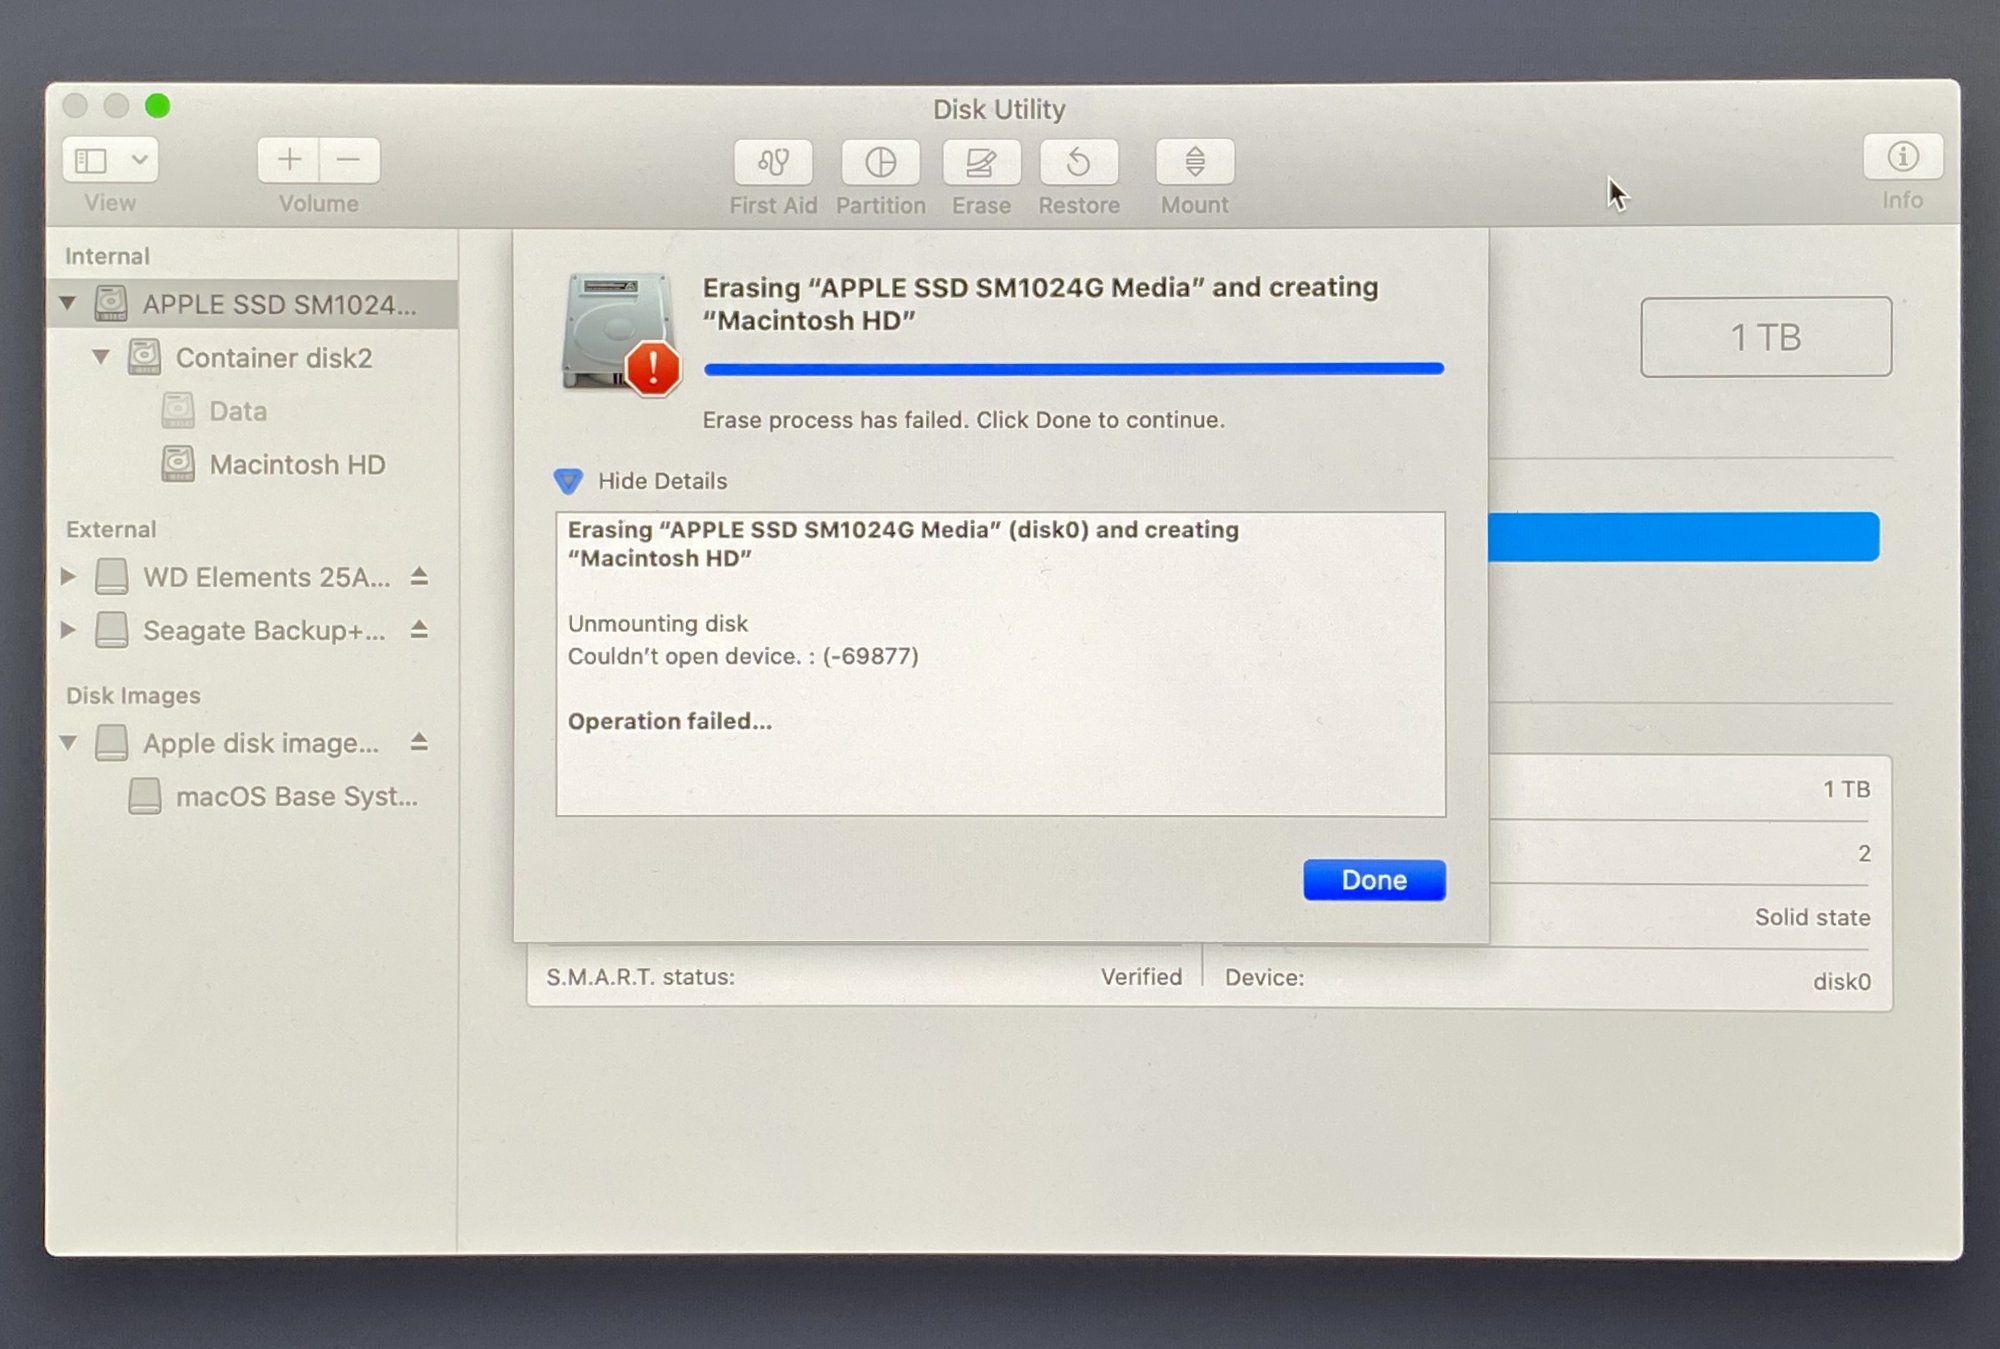Open the View options dropdown chevron

tap(140, 160)
